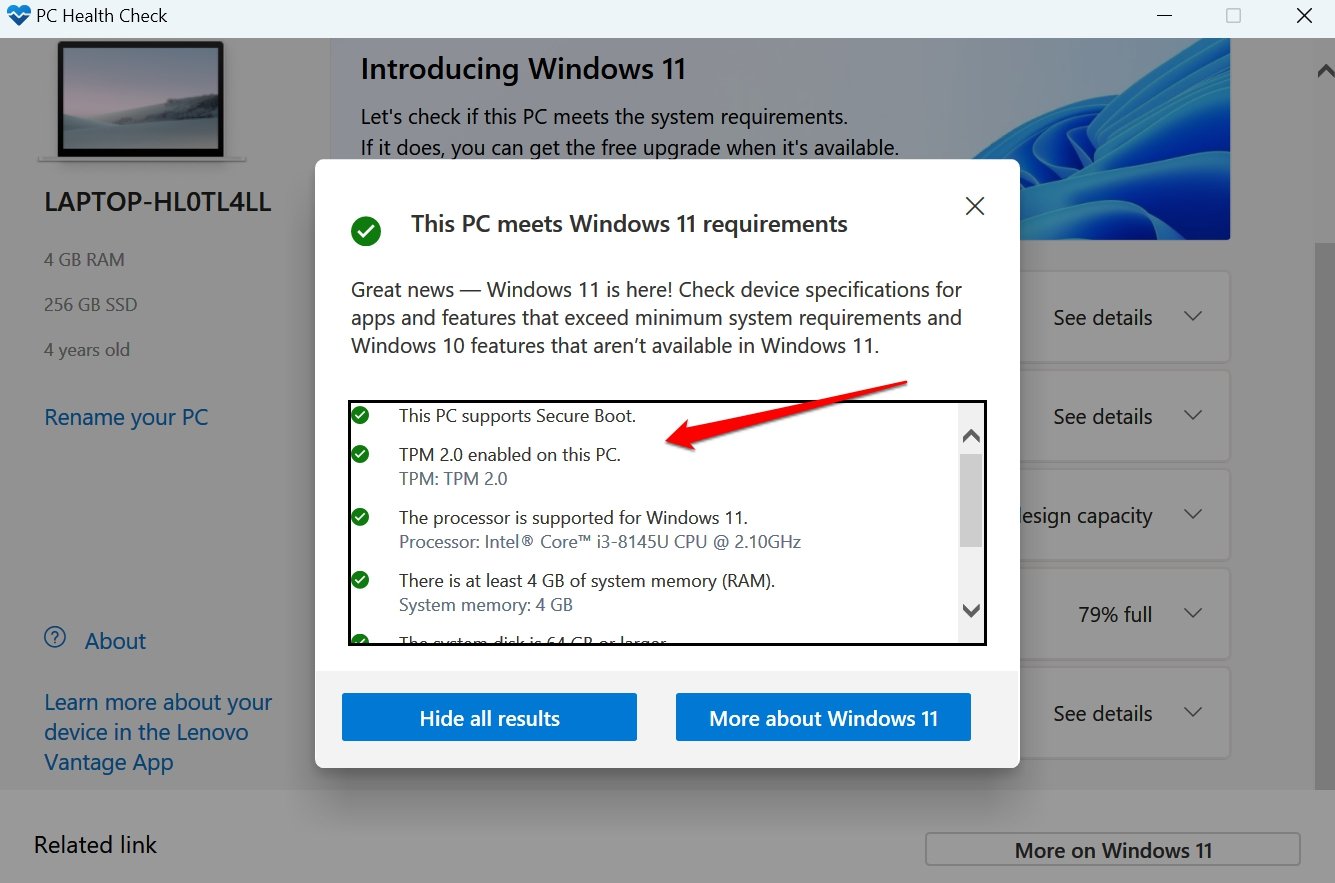Click the About question mark icon
Image resolution: width=1335 pixels, height=883 pixels.
click(55, 638)
